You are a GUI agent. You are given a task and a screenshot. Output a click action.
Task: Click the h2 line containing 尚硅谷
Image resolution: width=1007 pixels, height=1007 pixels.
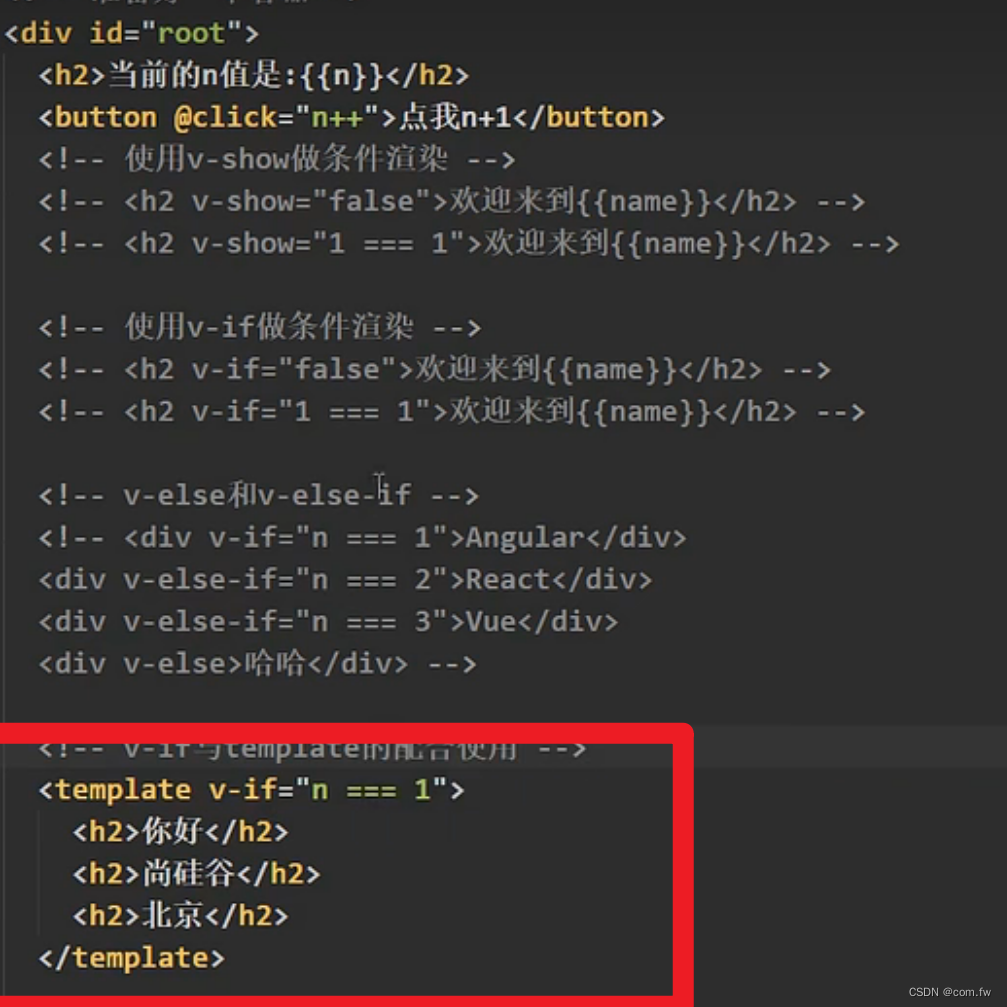[x=197, y=874]
